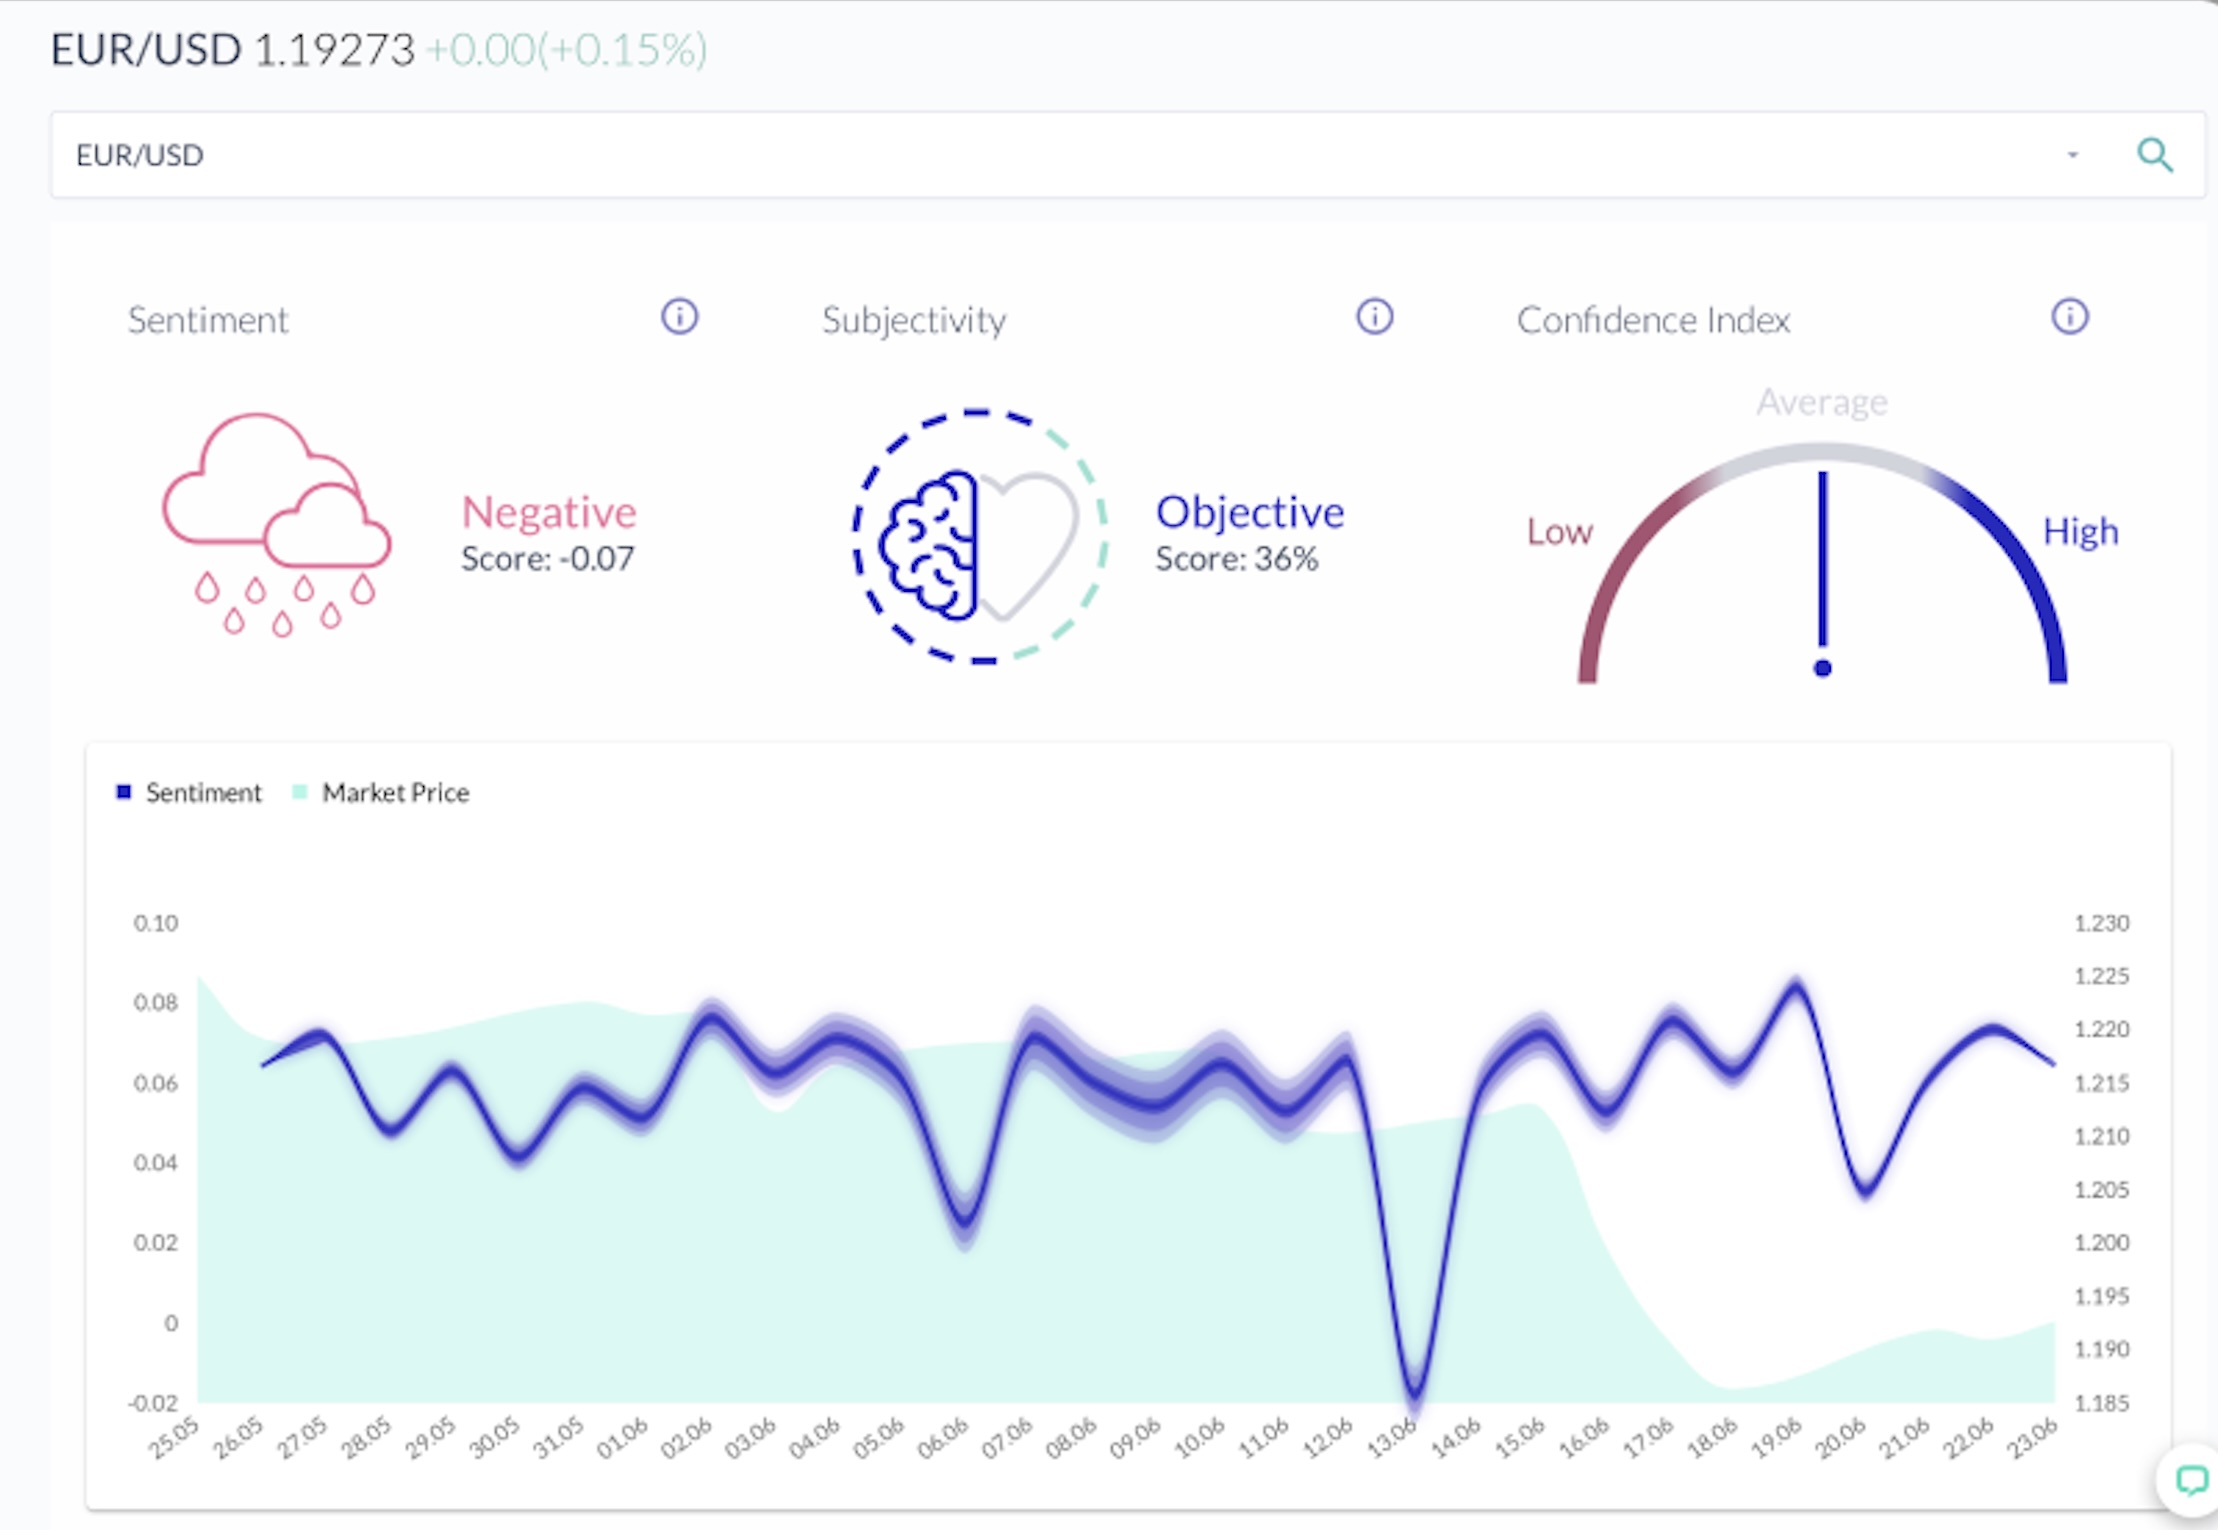Toggle the Market Price series in legend
Viewport: 2218px width, 1530px height.
380,793
